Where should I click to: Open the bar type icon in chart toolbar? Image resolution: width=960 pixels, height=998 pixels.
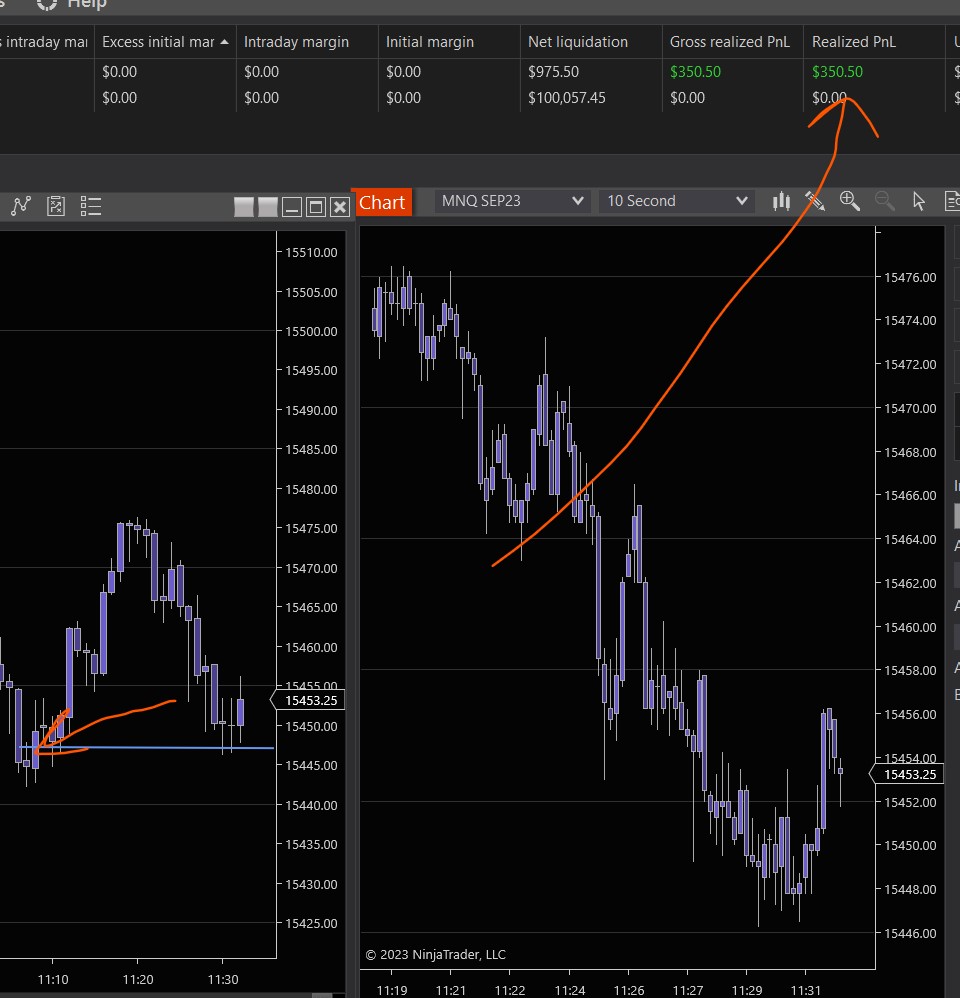pyautogui.click(x=781, y=202)
